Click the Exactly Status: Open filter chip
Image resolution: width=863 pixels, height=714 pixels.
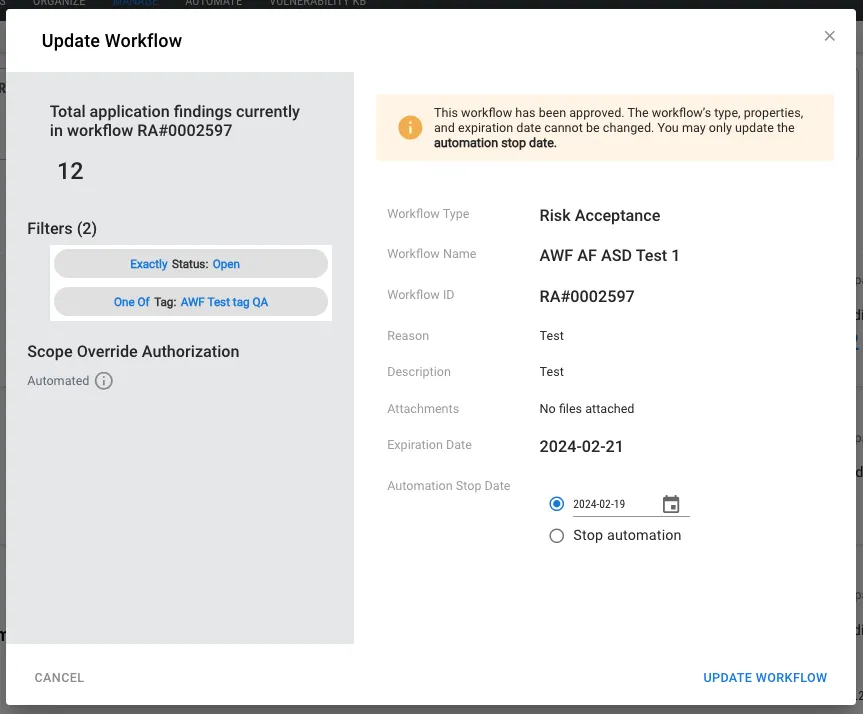coord(191,264)
